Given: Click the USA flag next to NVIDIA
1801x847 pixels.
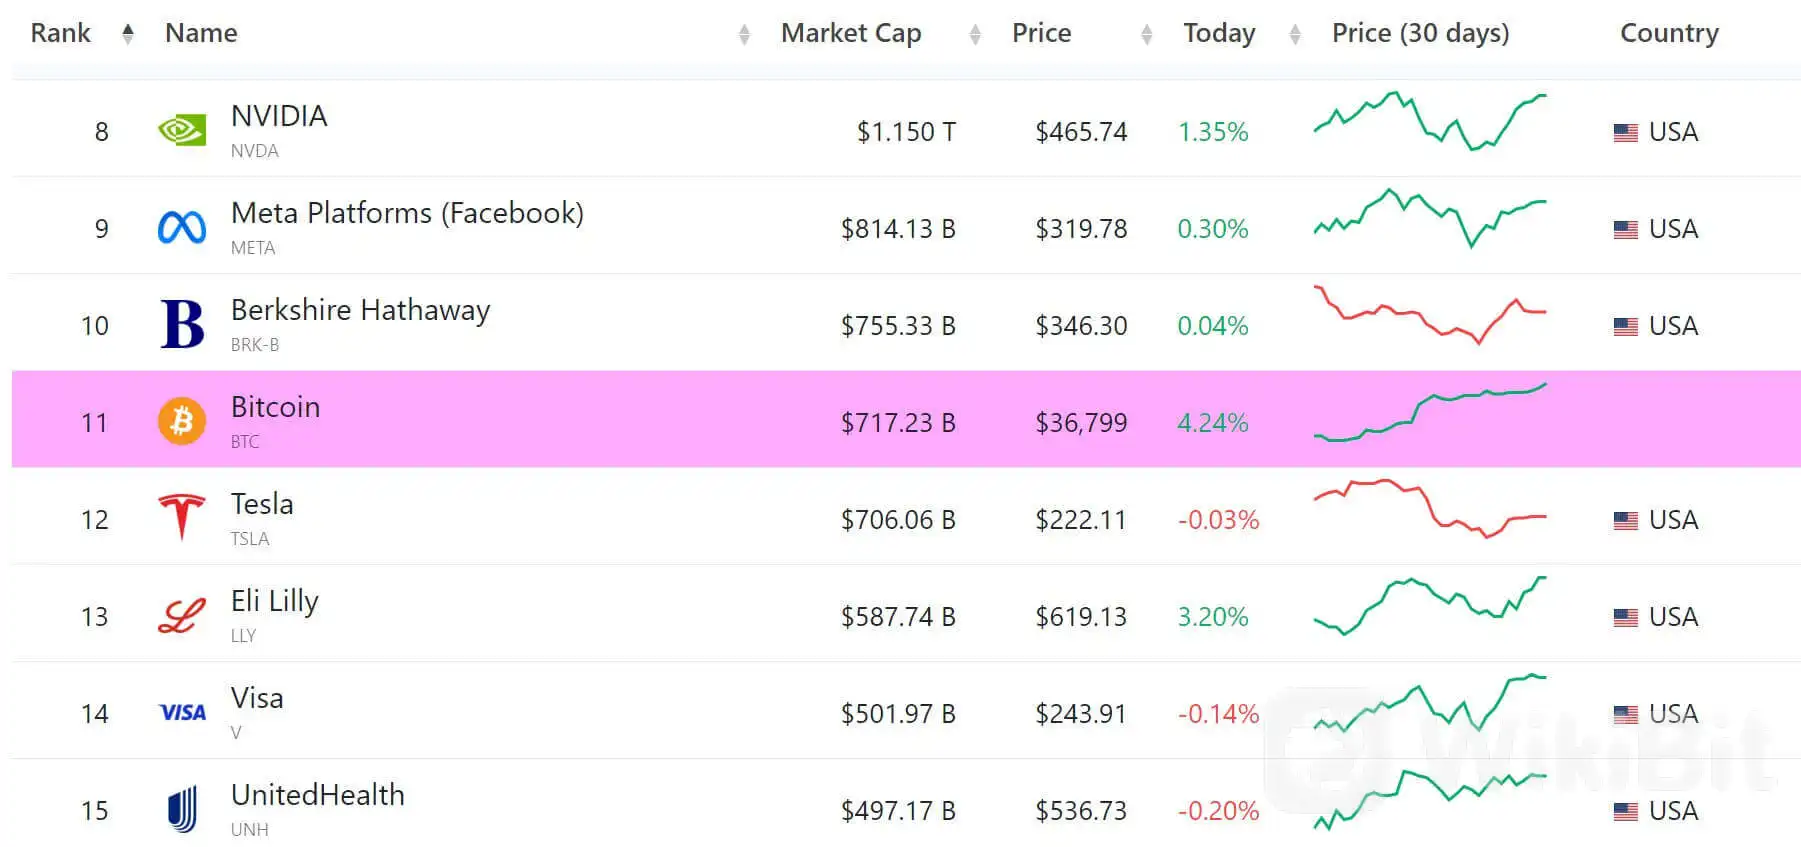Looking at the screenshot, I should coord(1625,131).
